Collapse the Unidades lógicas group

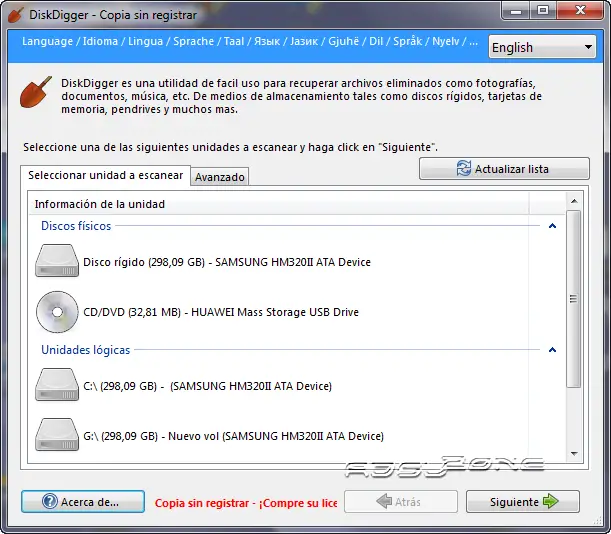pos(552,350)
